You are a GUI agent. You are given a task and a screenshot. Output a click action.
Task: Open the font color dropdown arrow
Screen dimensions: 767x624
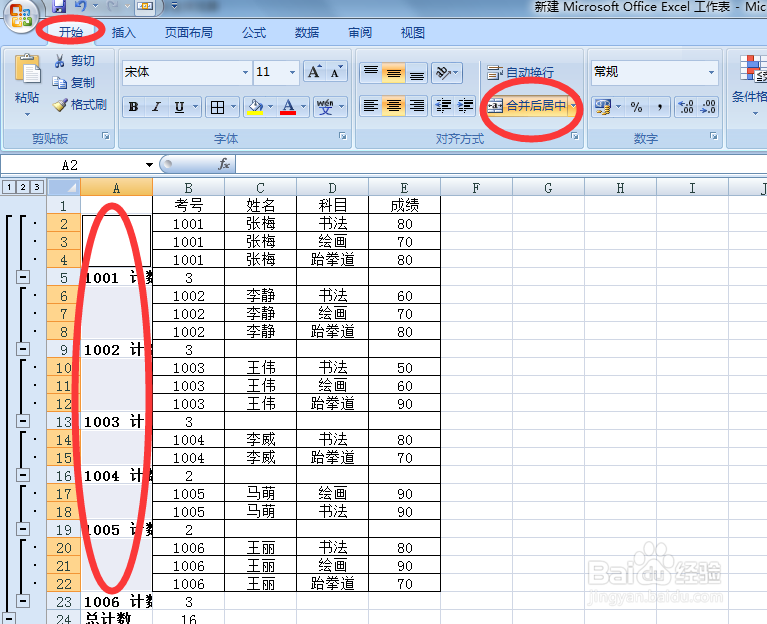pos(304,107)
